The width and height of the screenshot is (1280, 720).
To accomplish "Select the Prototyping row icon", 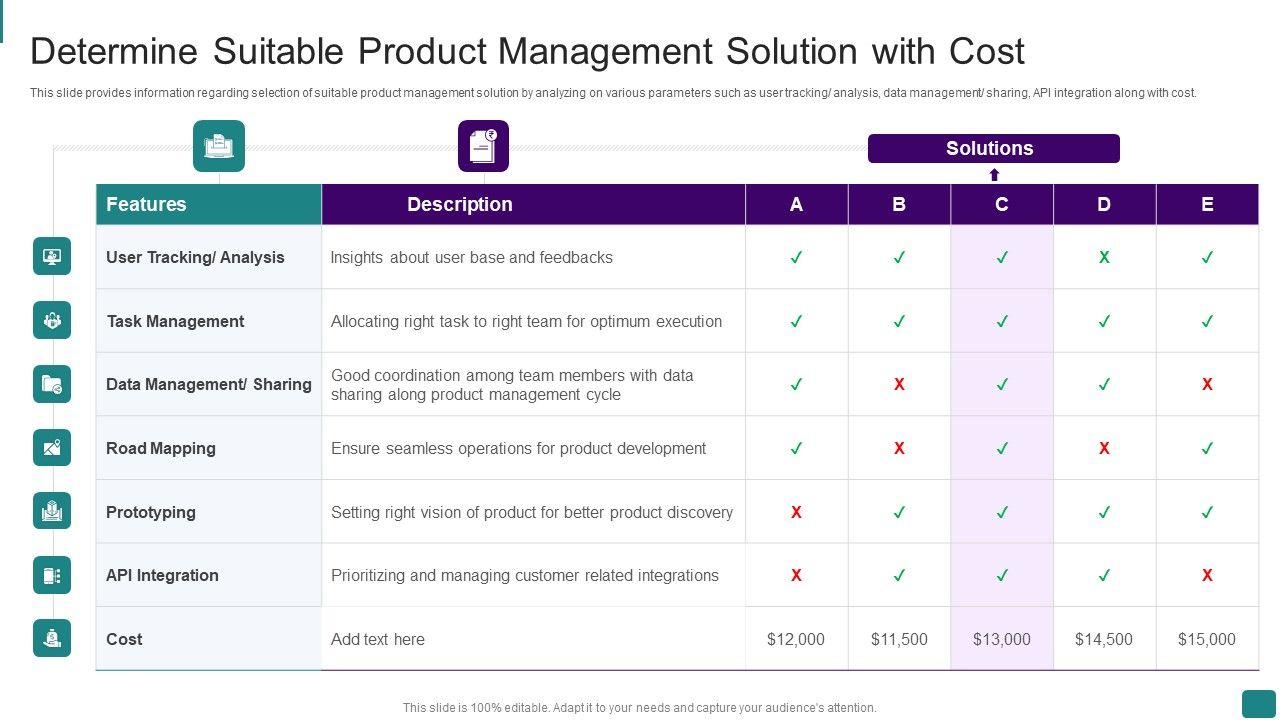I will click(52, 511).
